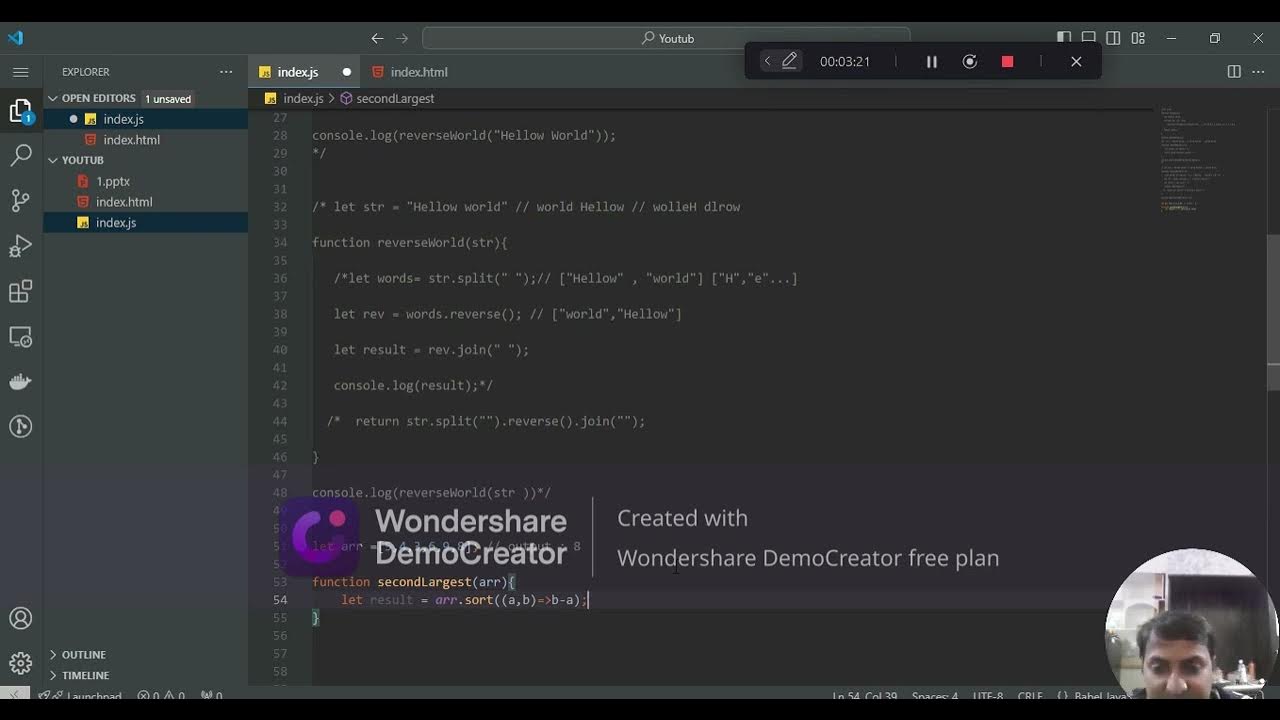Stop the recording with red square
Image resolution: width=1280 pixels, height=720 pixels.
1007,61
